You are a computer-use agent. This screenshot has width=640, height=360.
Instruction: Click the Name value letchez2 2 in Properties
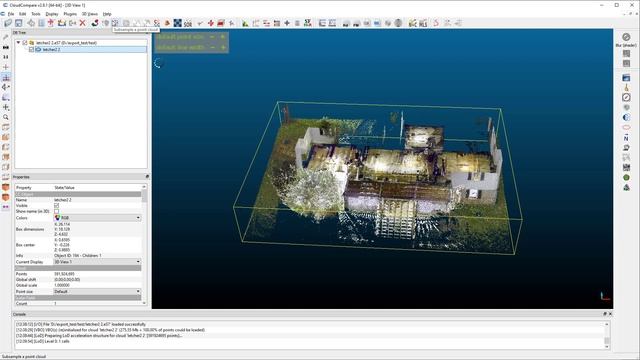pyautogui.click(x=63, y=200)
